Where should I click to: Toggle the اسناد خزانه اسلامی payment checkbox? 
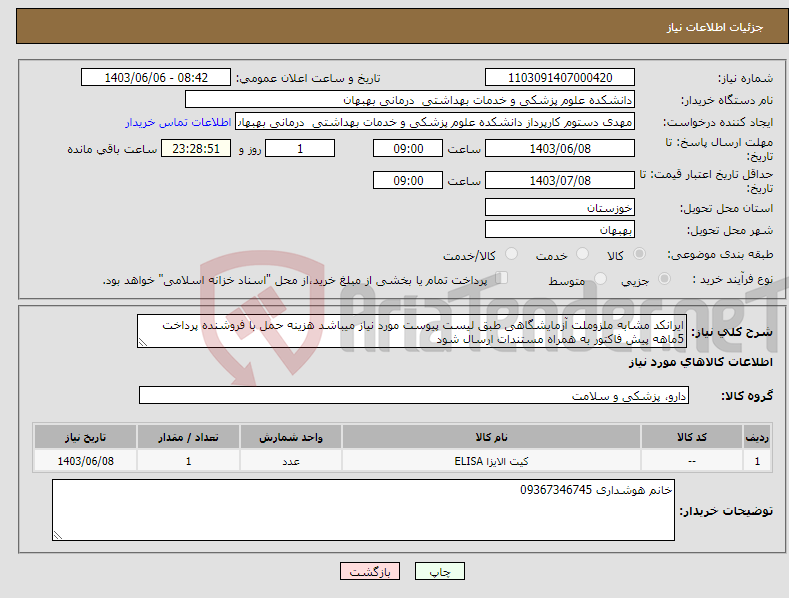(502, 278)
